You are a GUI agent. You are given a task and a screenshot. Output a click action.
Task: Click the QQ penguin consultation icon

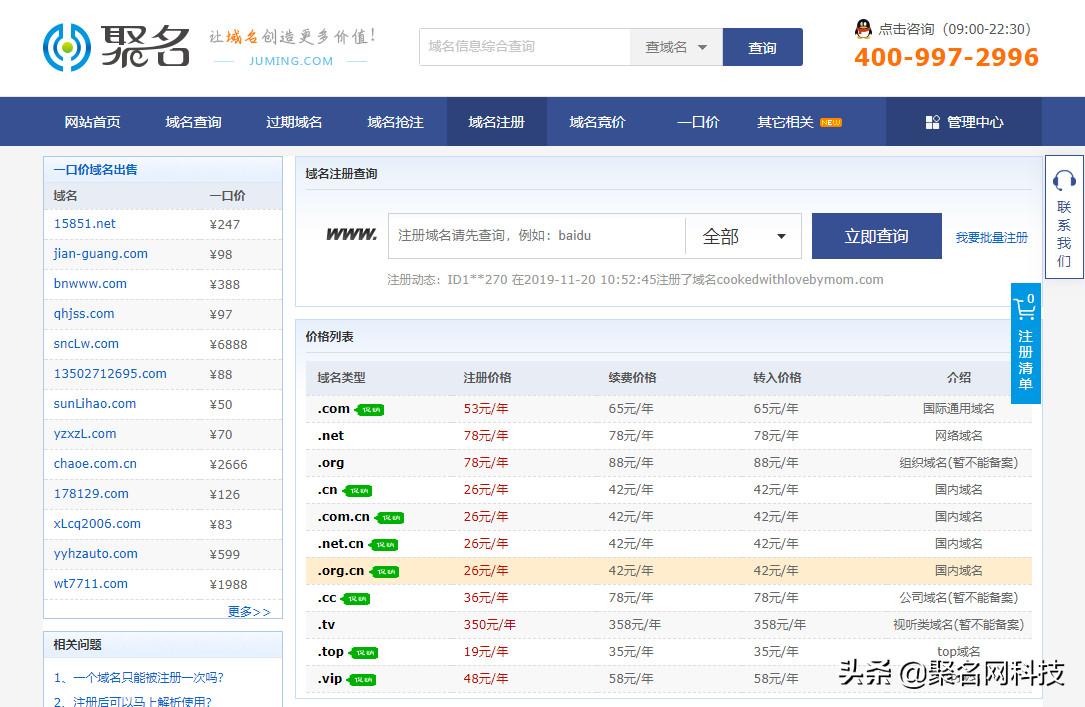[x=863, y=29]
